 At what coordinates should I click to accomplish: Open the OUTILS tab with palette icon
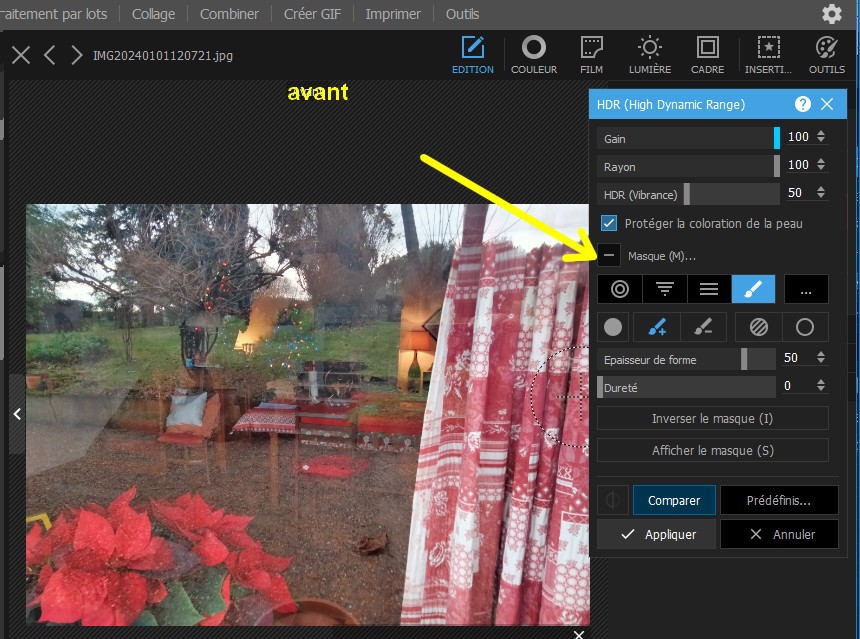point(827,55)
